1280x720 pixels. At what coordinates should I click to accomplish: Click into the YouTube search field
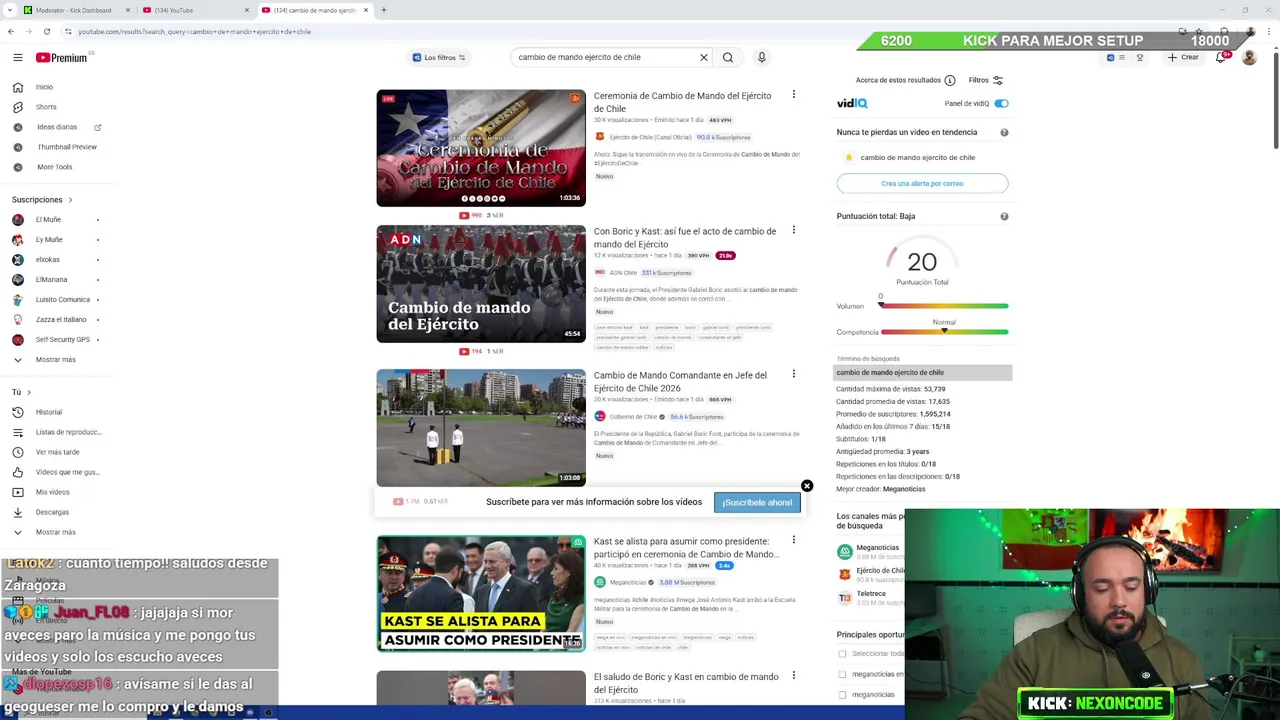coord(606,57)
